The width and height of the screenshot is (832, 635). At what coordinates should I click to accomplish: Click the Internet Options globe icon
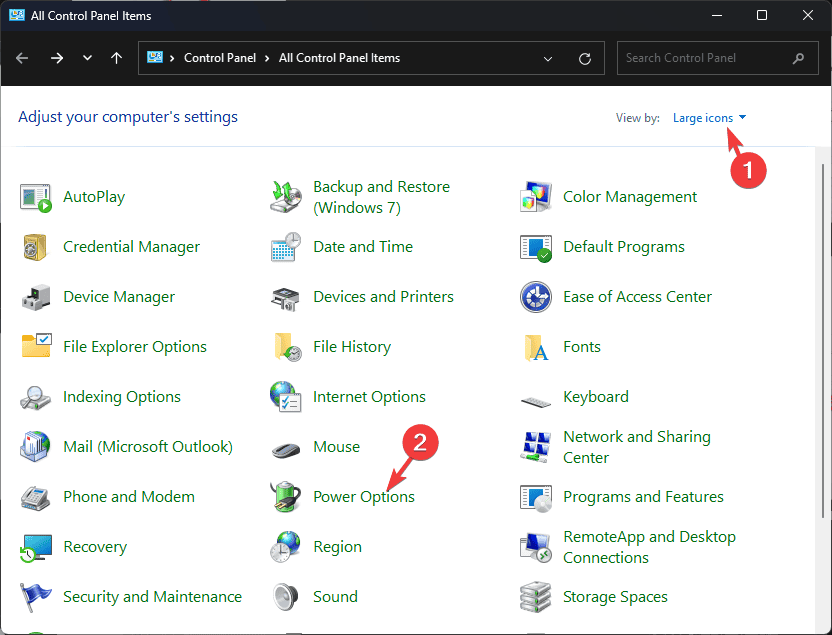coord(285,397)
